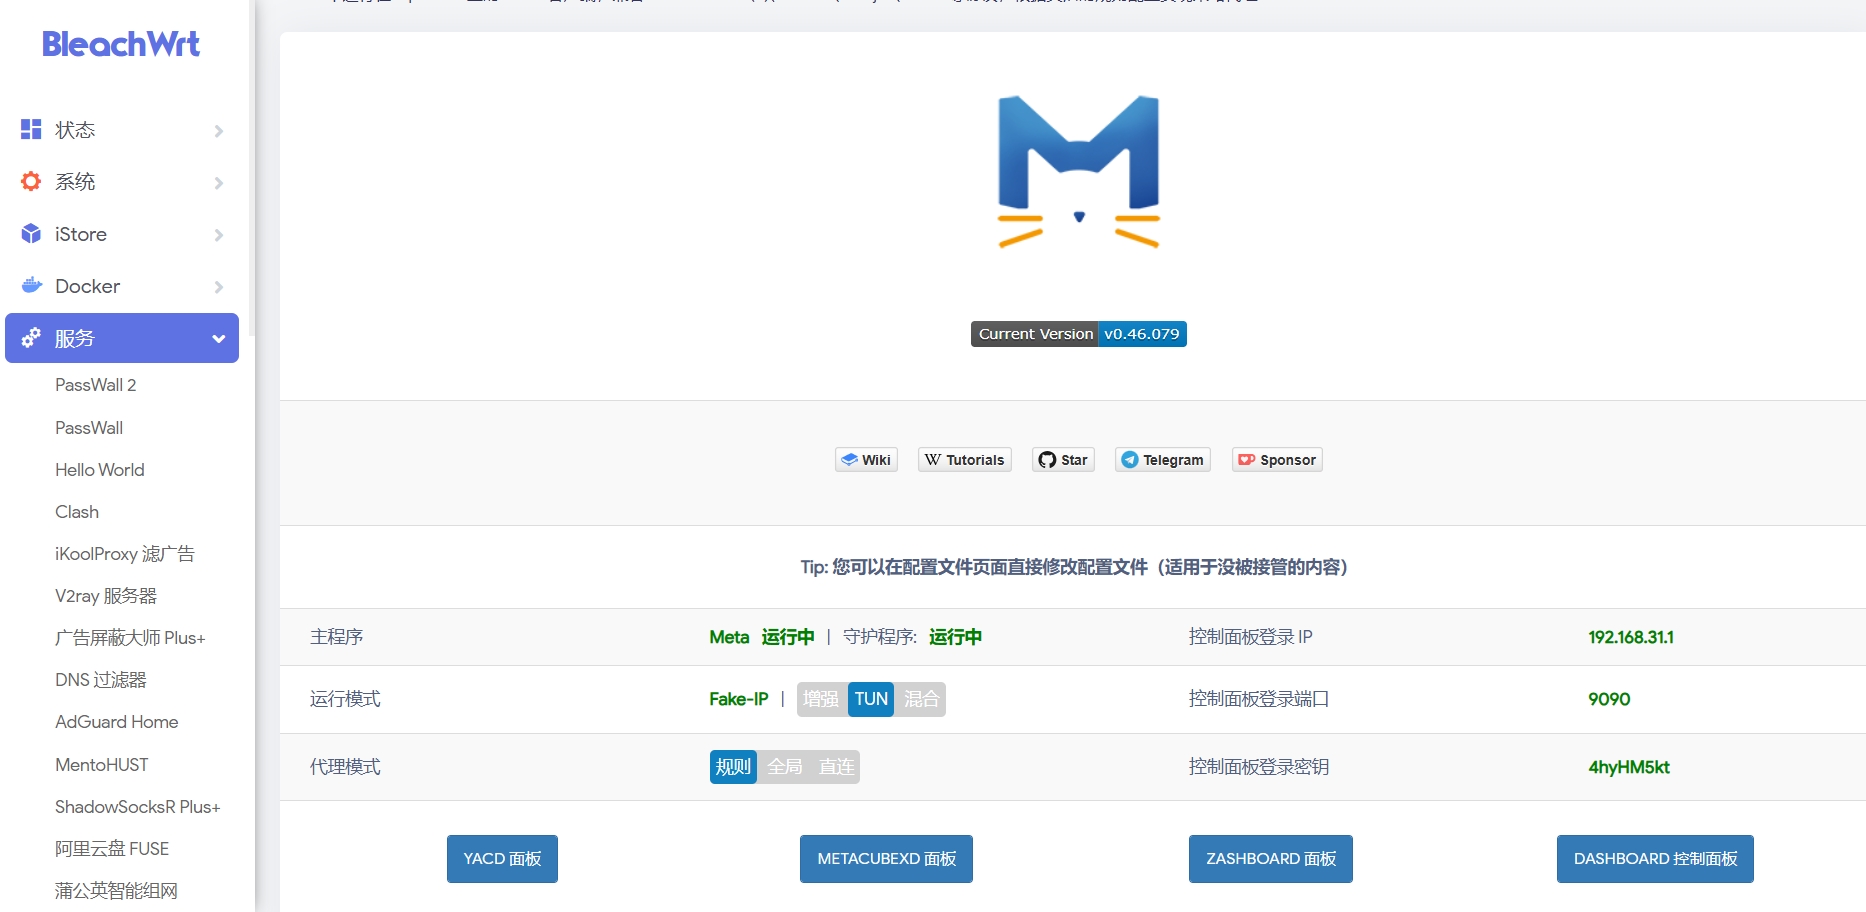Viewport: 1866px width, 912px height.
Task: Click the Telegram link text
Action: point(1173,460)
